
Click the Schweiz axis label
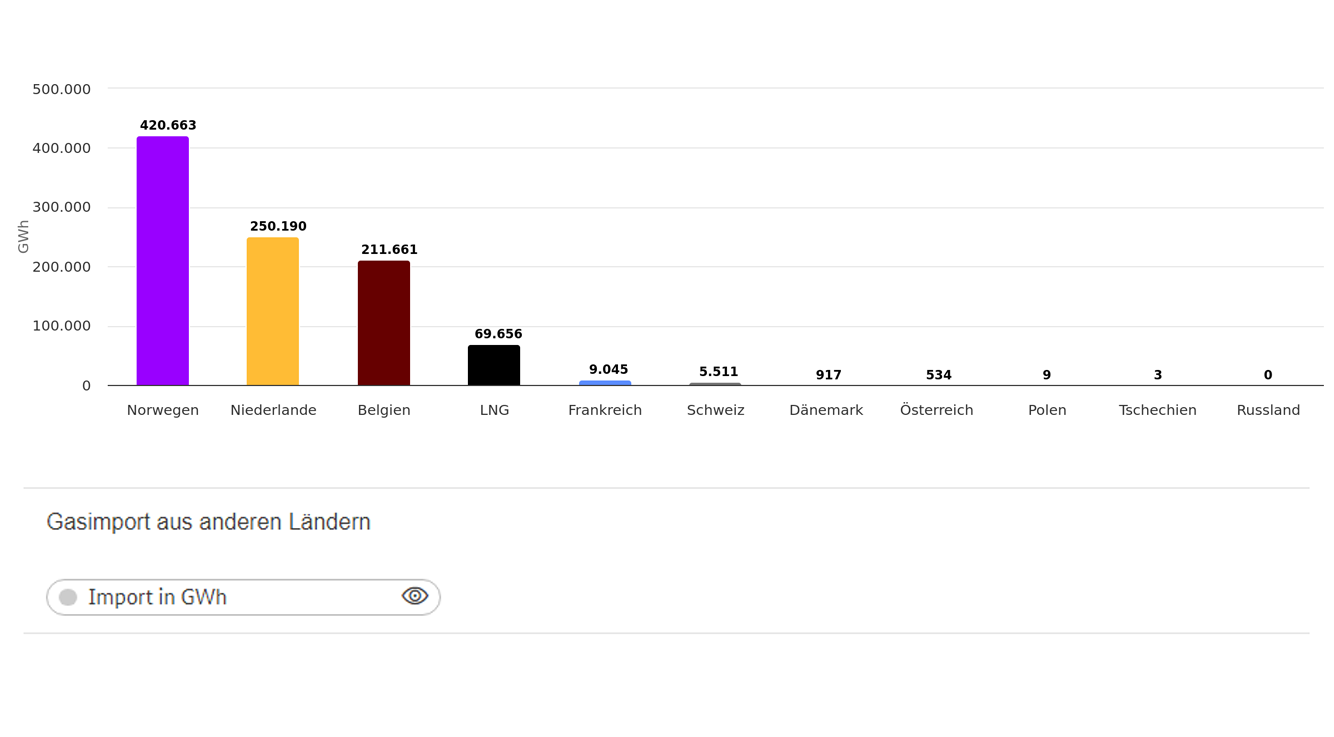click(715, 410)
